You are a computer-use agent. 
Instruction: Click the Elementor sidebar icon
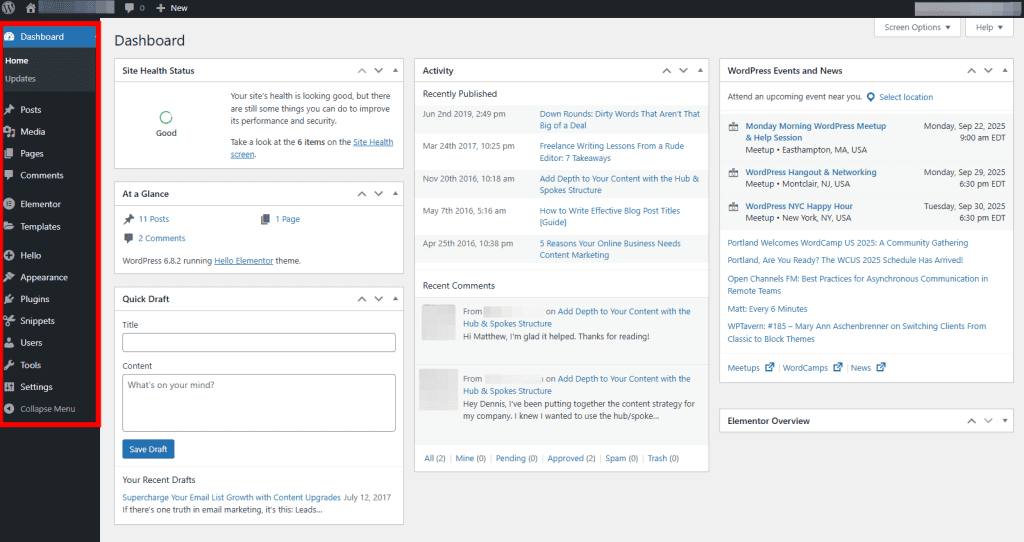[x=9, y=204]
